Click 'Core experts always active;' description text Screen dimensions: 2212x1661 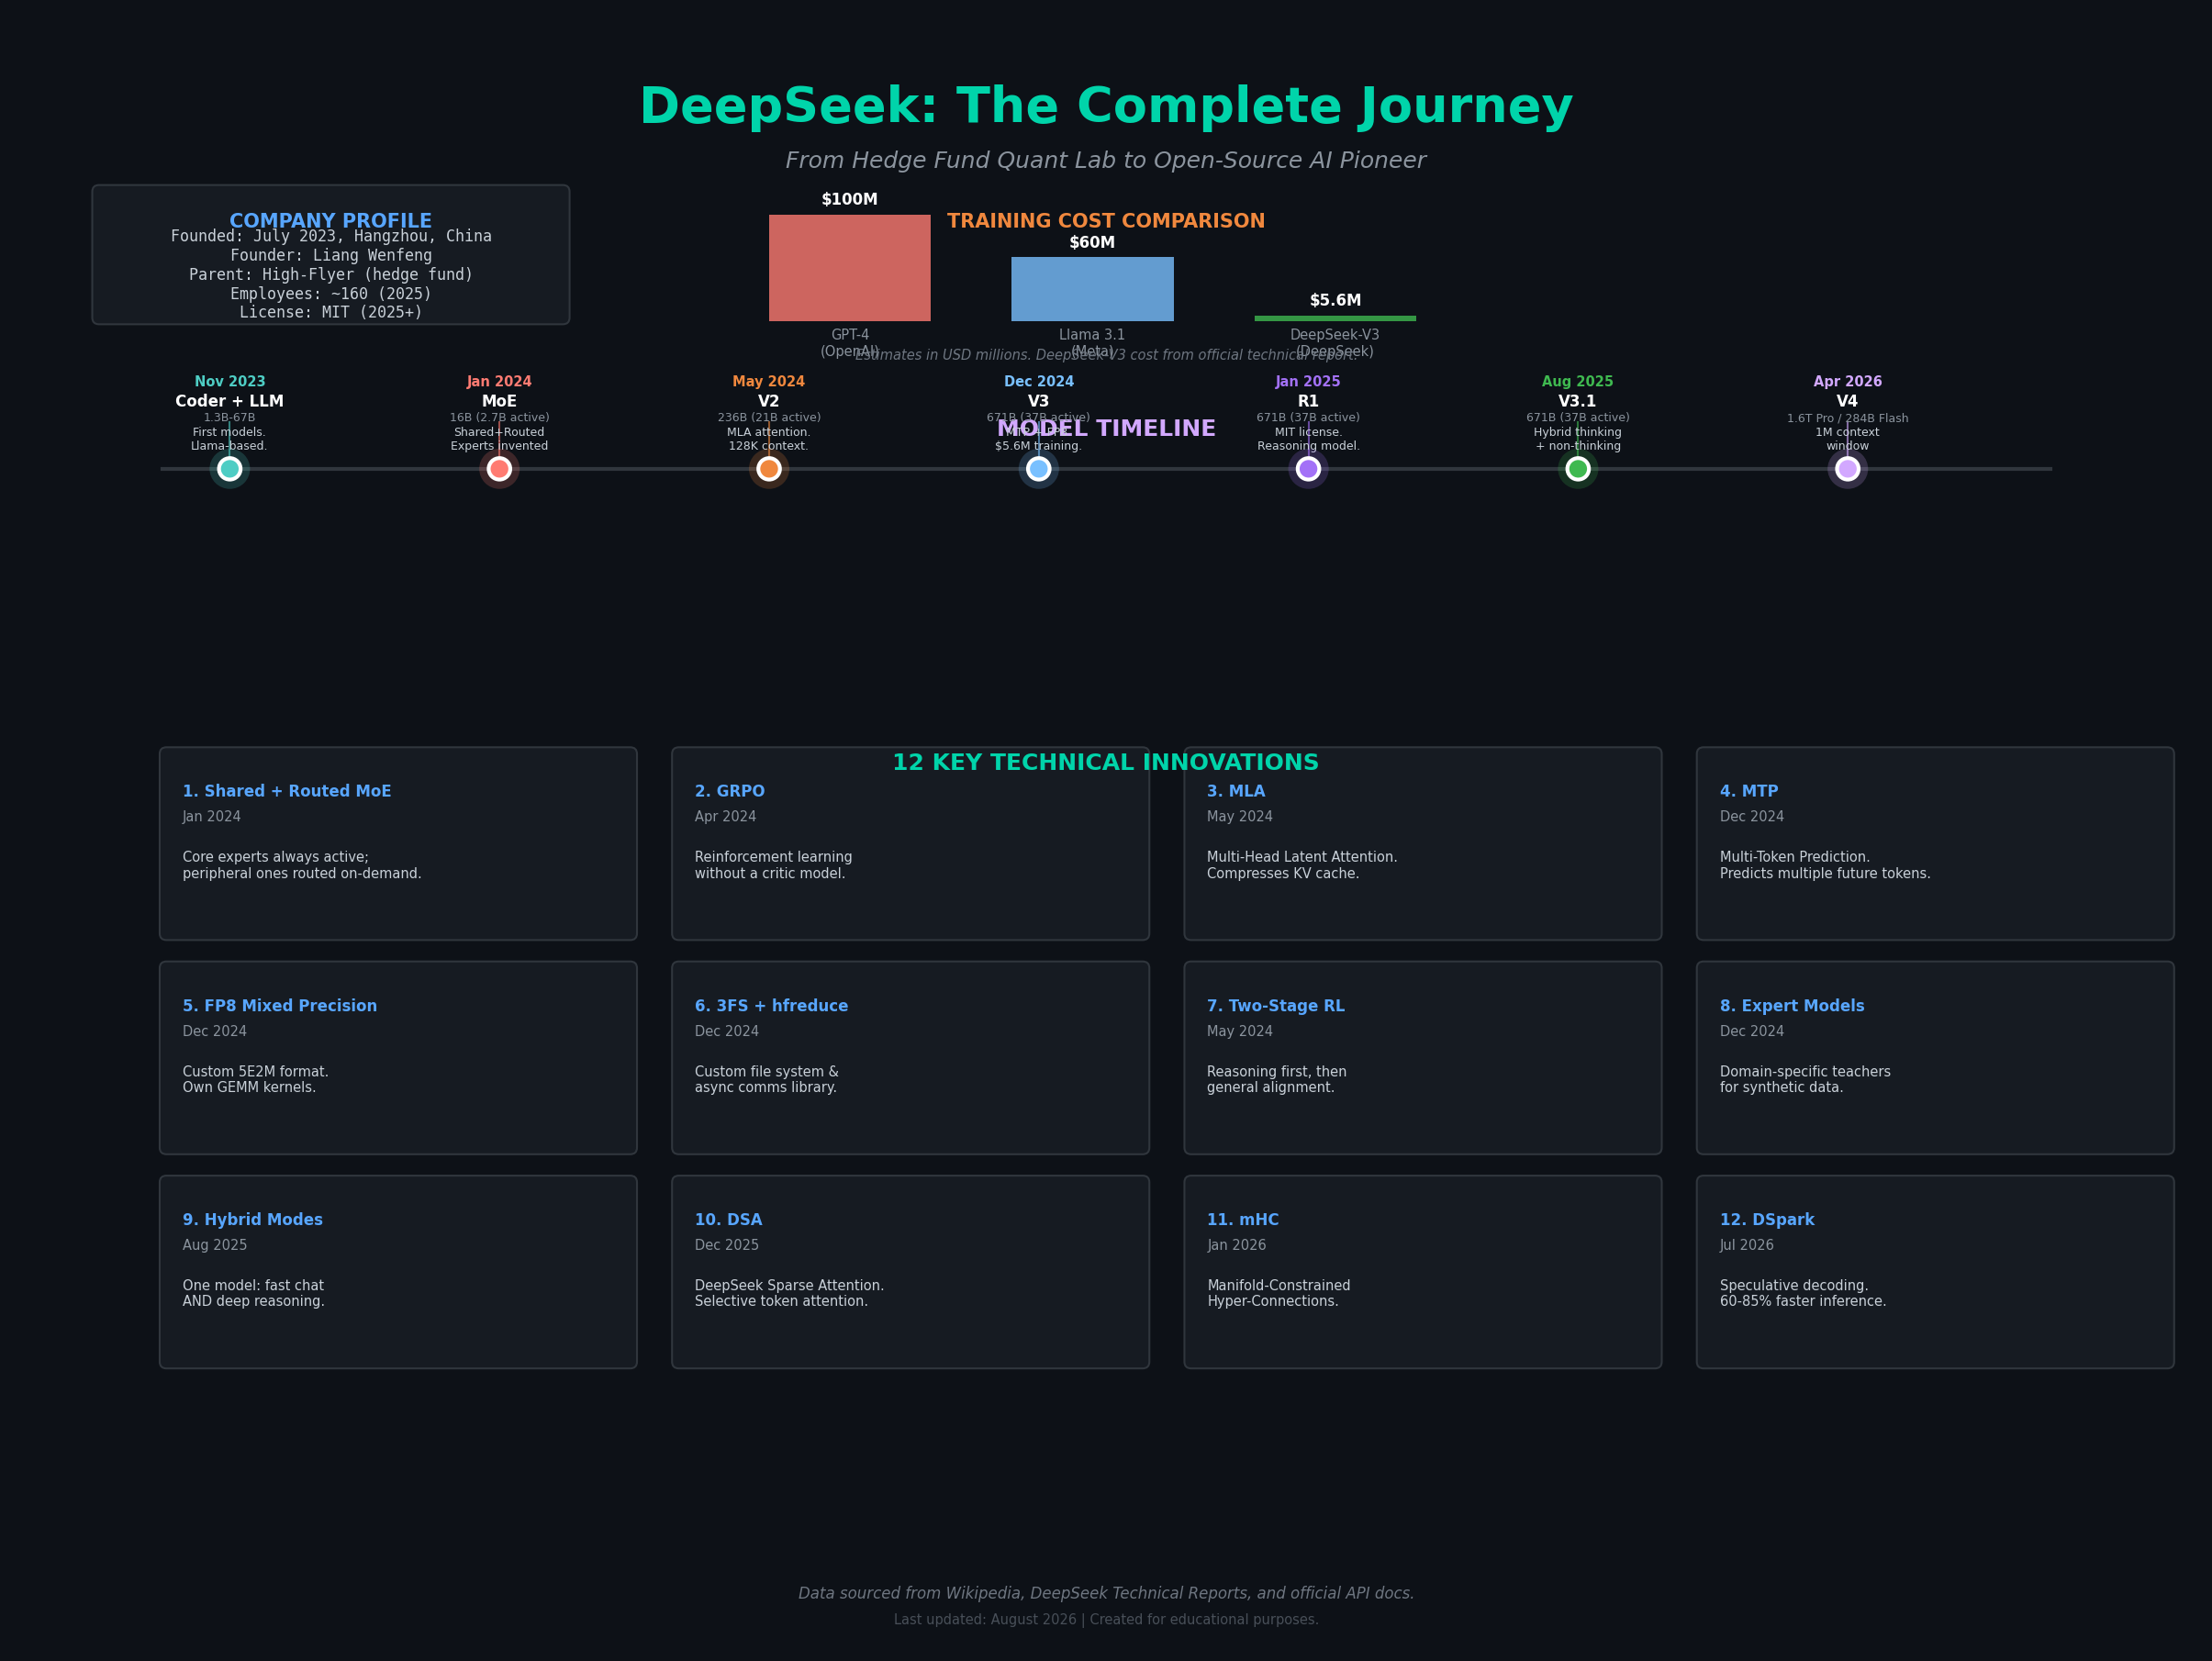(x=275, y=858)
